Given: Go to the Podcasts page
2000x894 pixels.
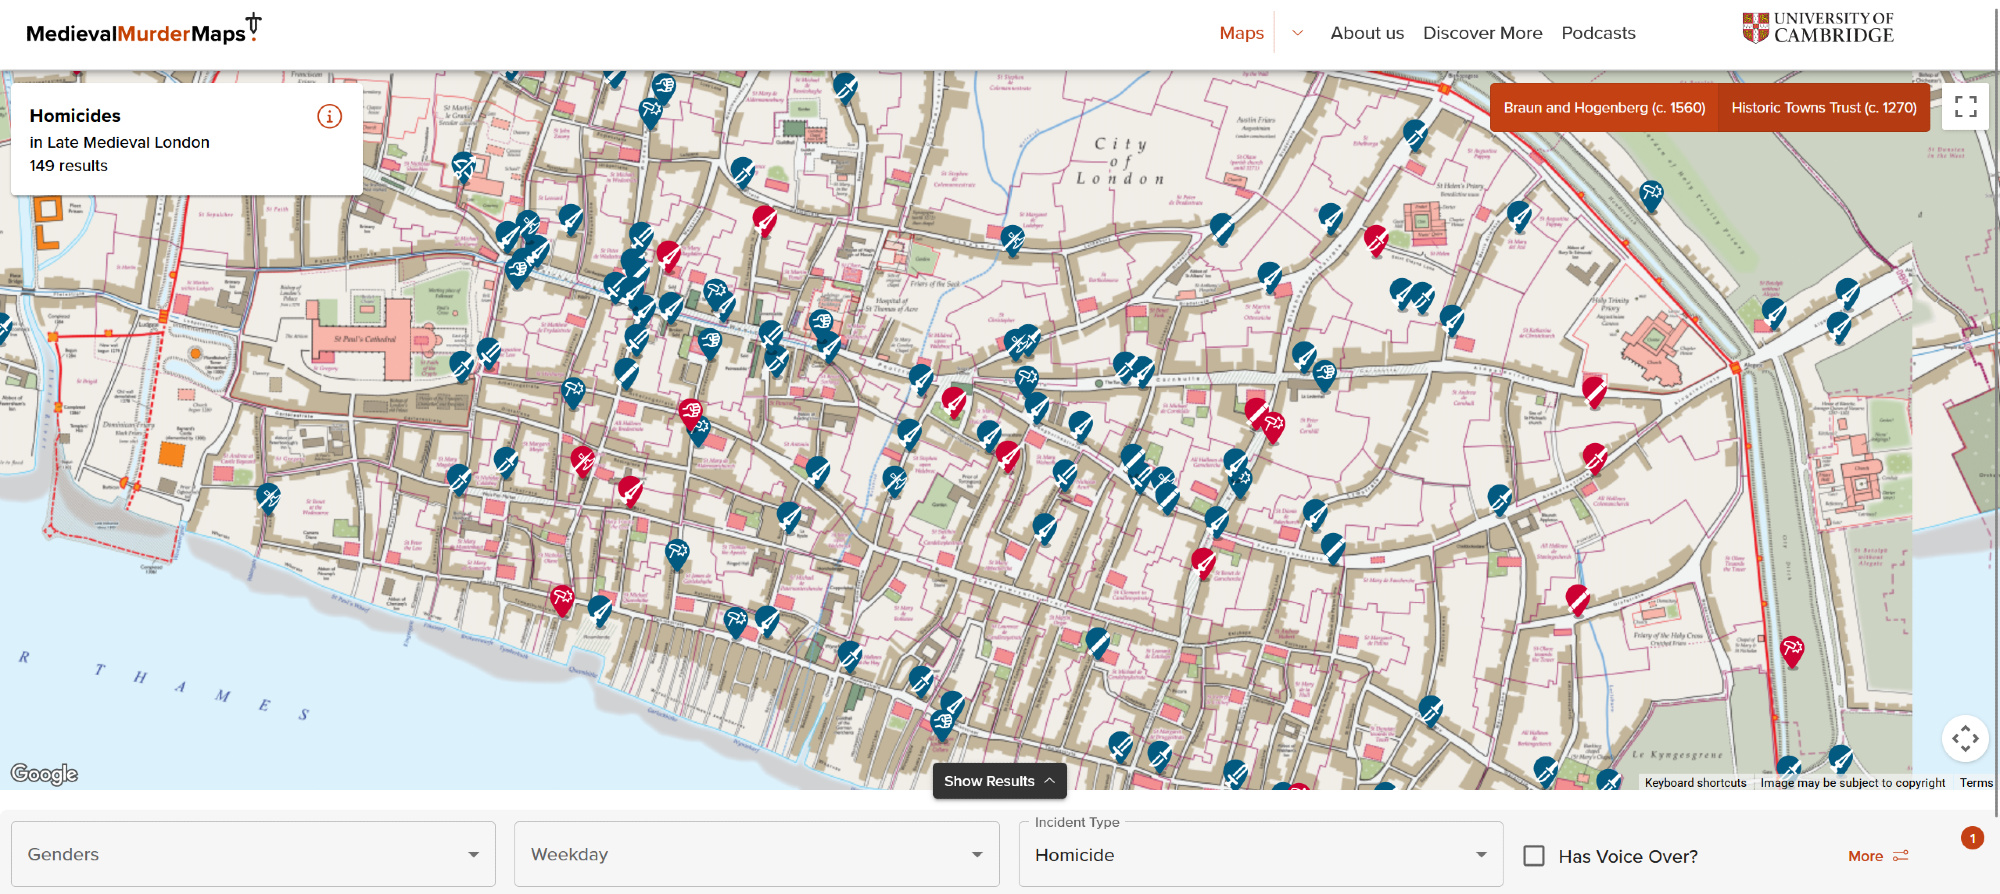Looking at the screenshot, I should coord(1598,33).
